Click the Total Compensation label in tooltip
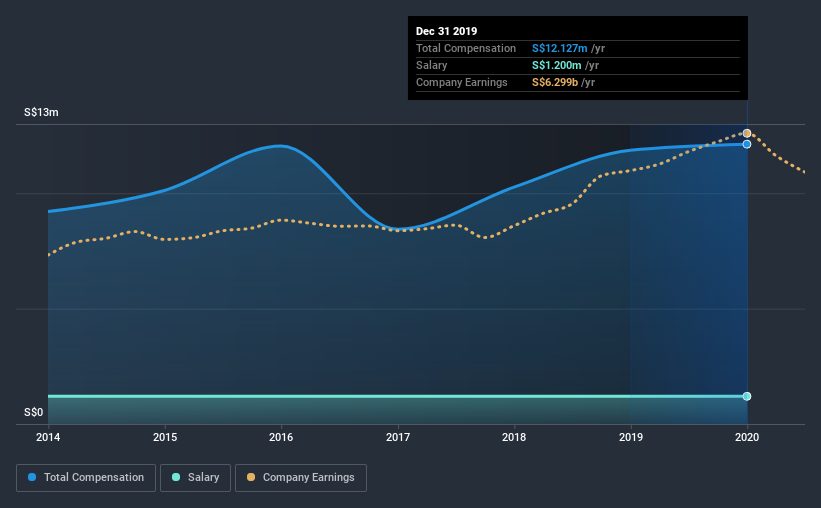821x508 pixels. [x=466, y=49]
